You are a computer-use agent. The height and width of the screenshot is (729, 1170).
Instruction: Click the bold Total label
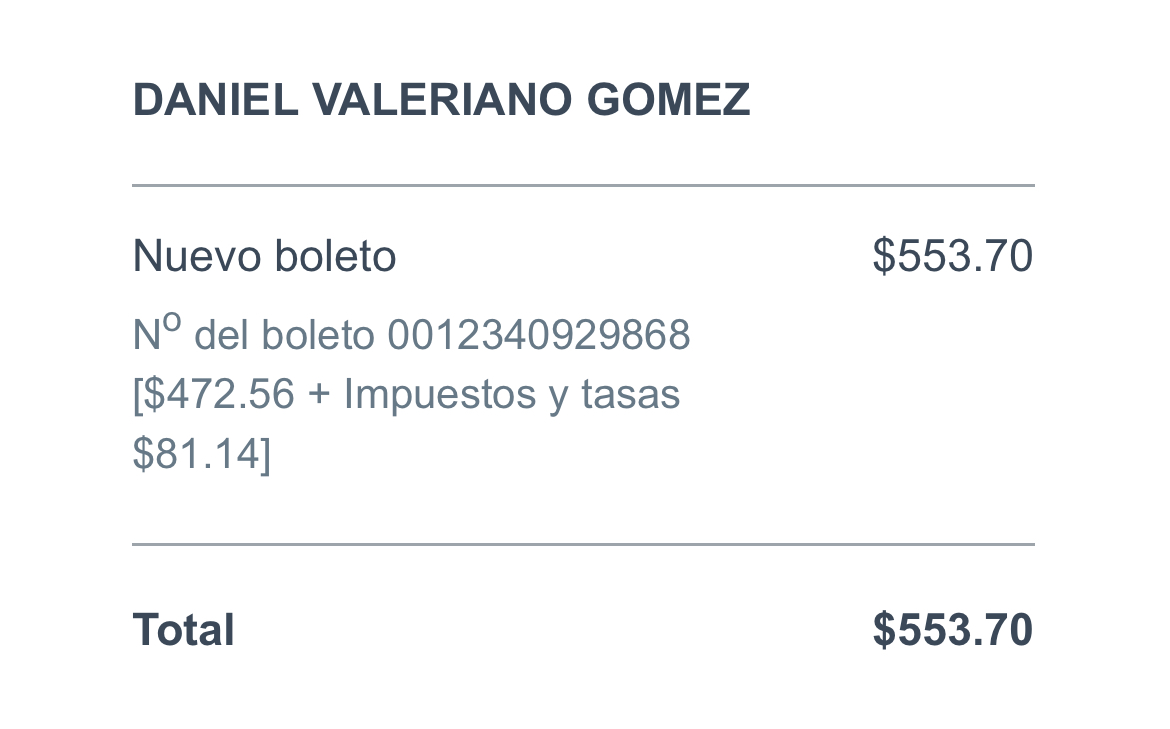pos(184,630)
